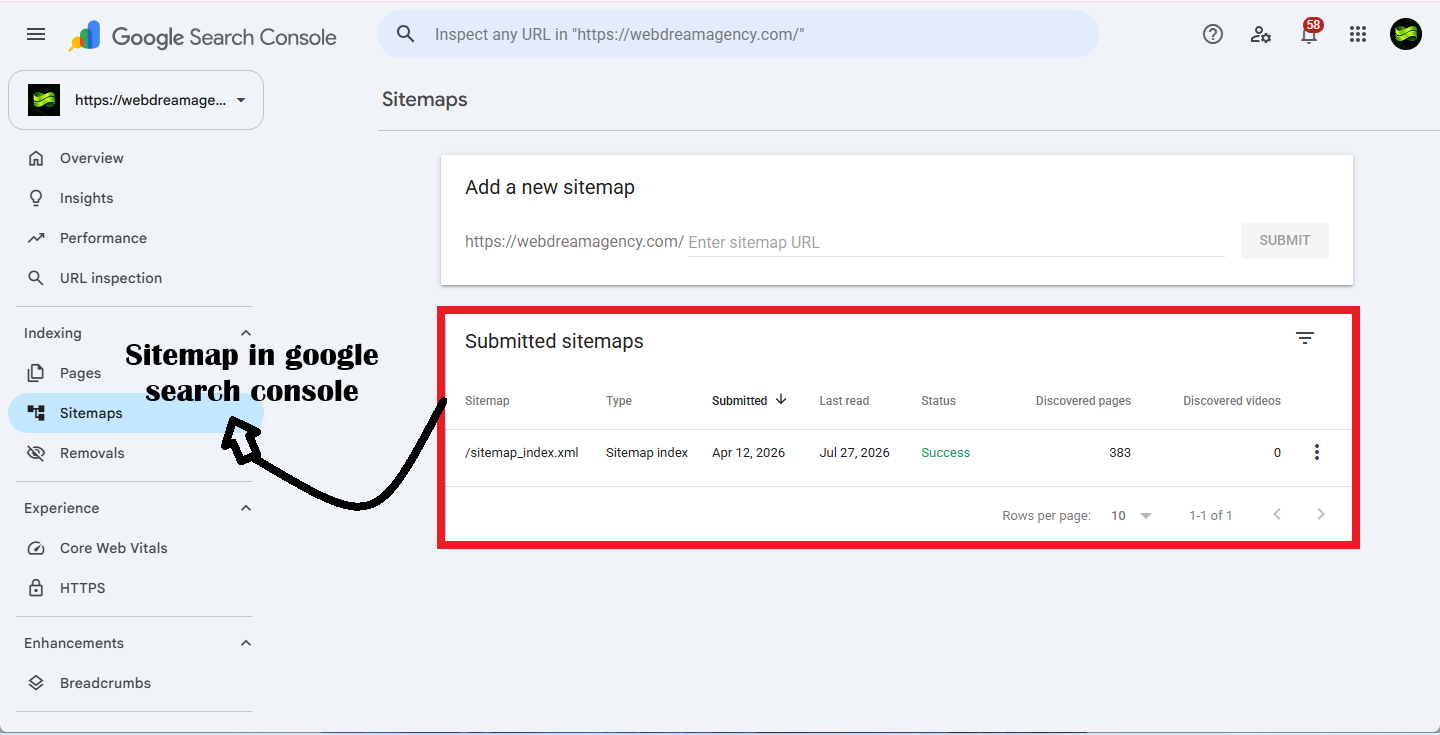Click the property favicon in selector
The height and width of the screenshot is (735, 1440).
tap(44, 100)
